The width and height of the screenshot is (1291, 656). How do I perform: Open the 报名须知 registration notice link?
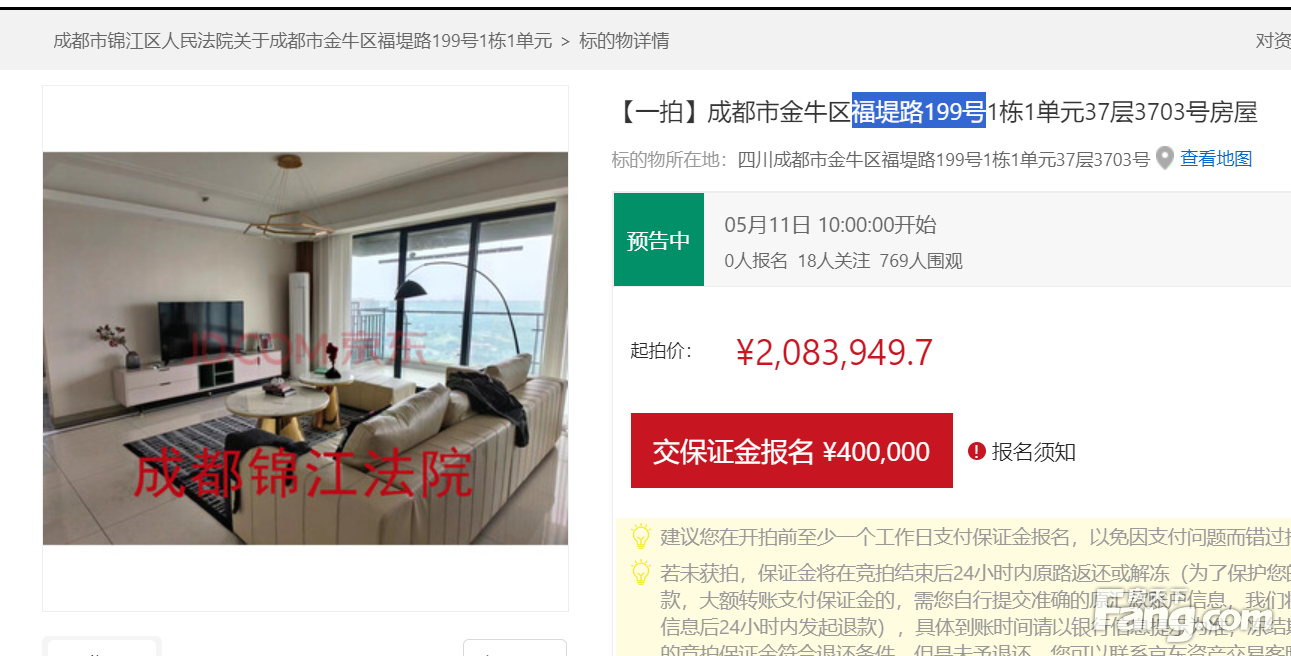(1033, 451)
